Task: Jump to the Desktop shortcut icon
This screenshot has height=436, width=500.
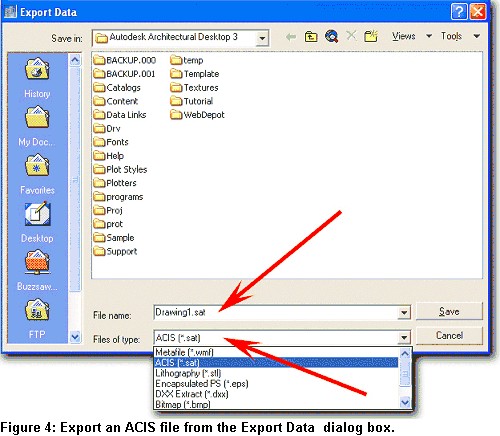Action: [x=37, y=213]
